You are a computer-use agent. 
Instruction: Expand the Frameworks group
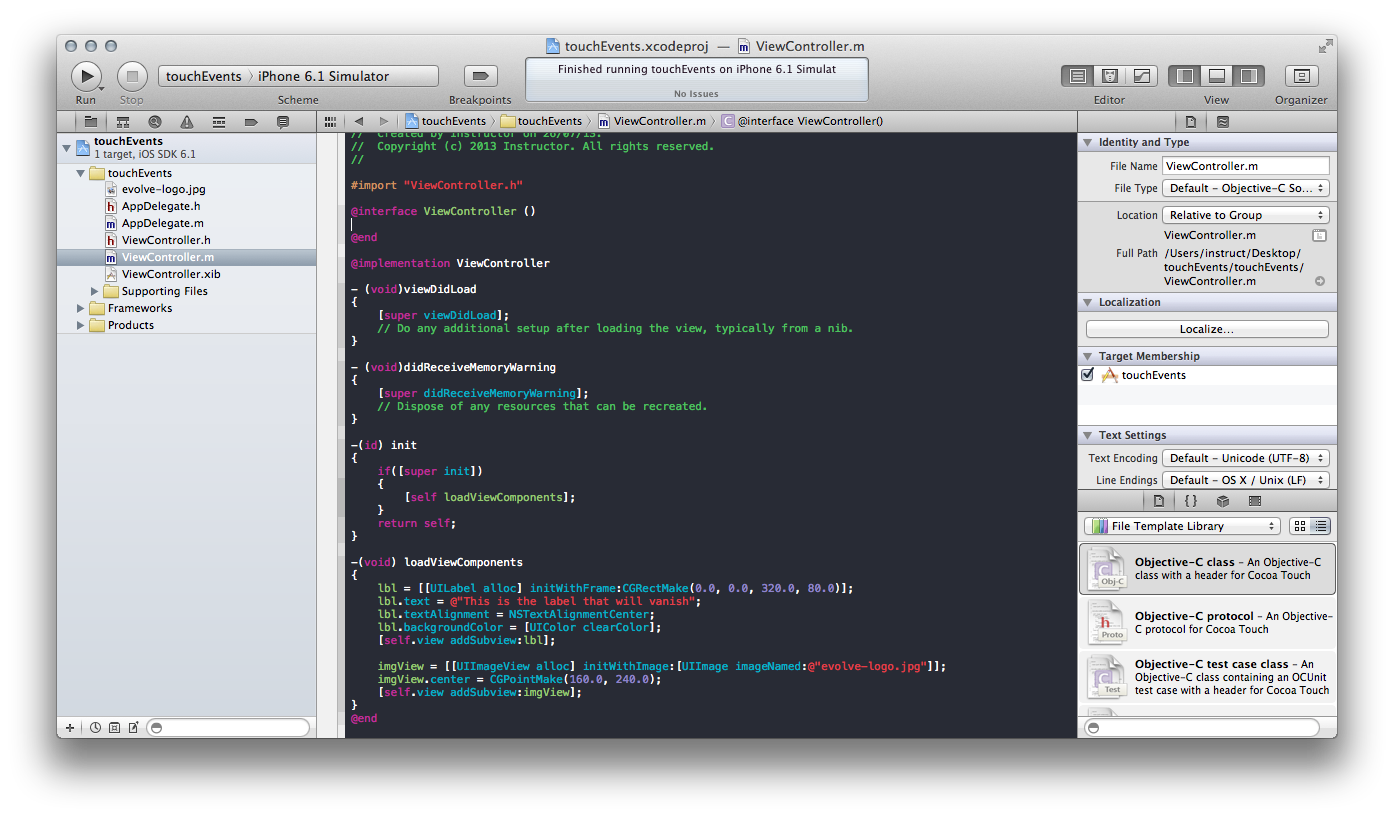tap(81, 308)
